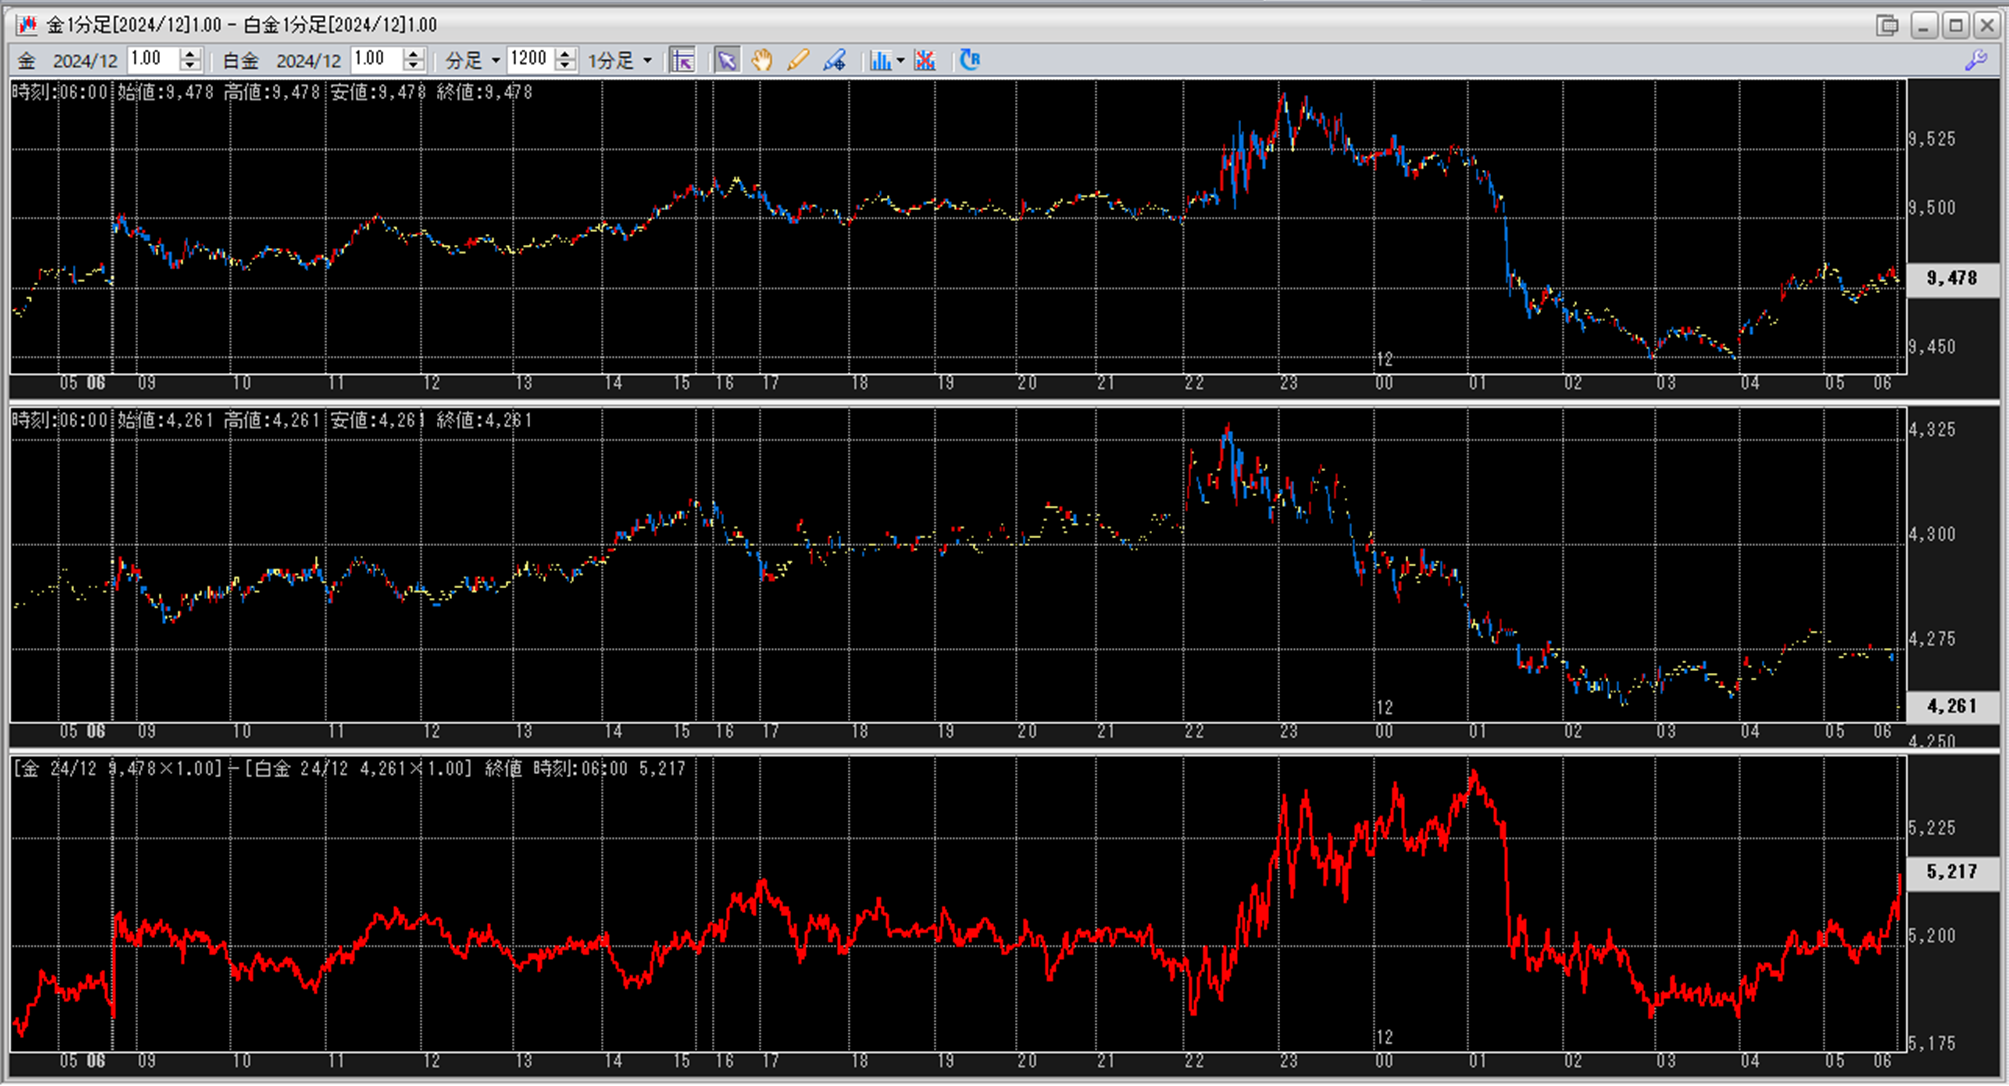Increase the 1200 bar count stepper
This screenshot has width=2009, height=1086.
[565, 54]
